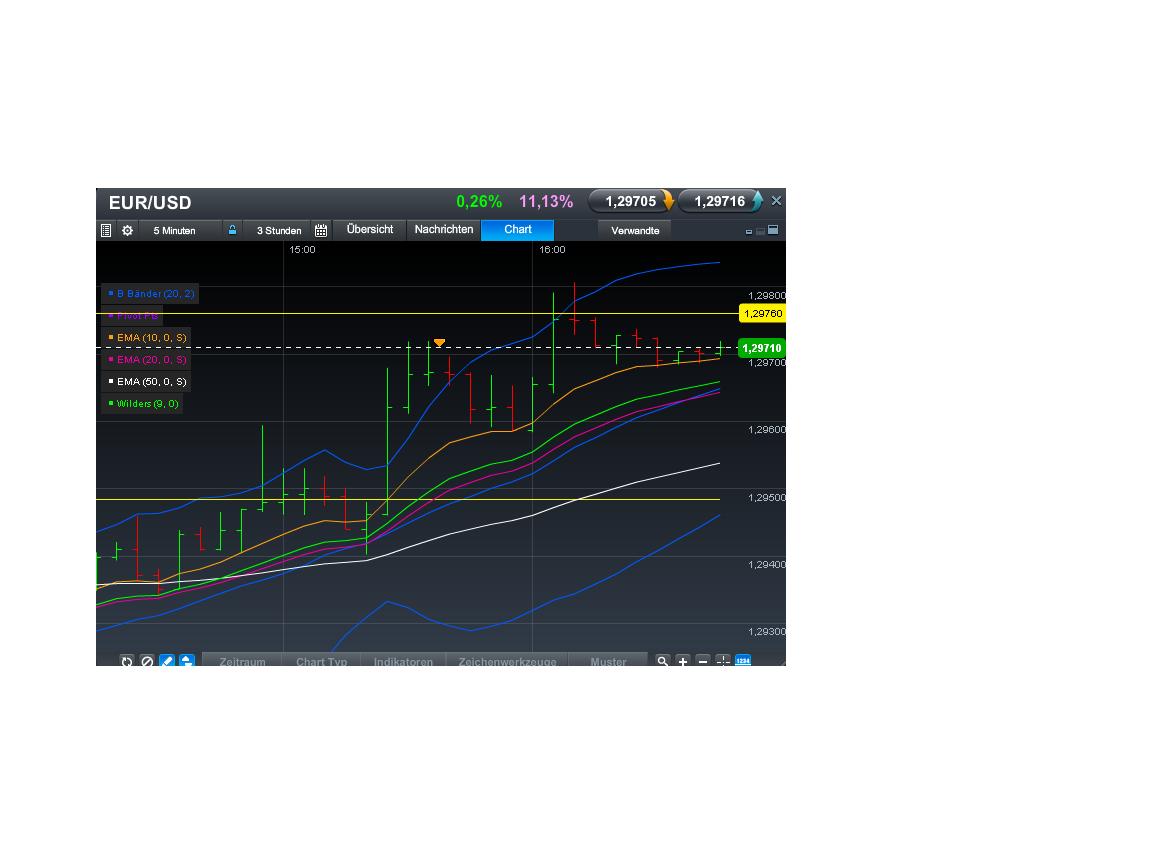The height and width of the screenshot is (864, 1152).
Task: Set the medium panel size icon
Action: coord(760,231)
